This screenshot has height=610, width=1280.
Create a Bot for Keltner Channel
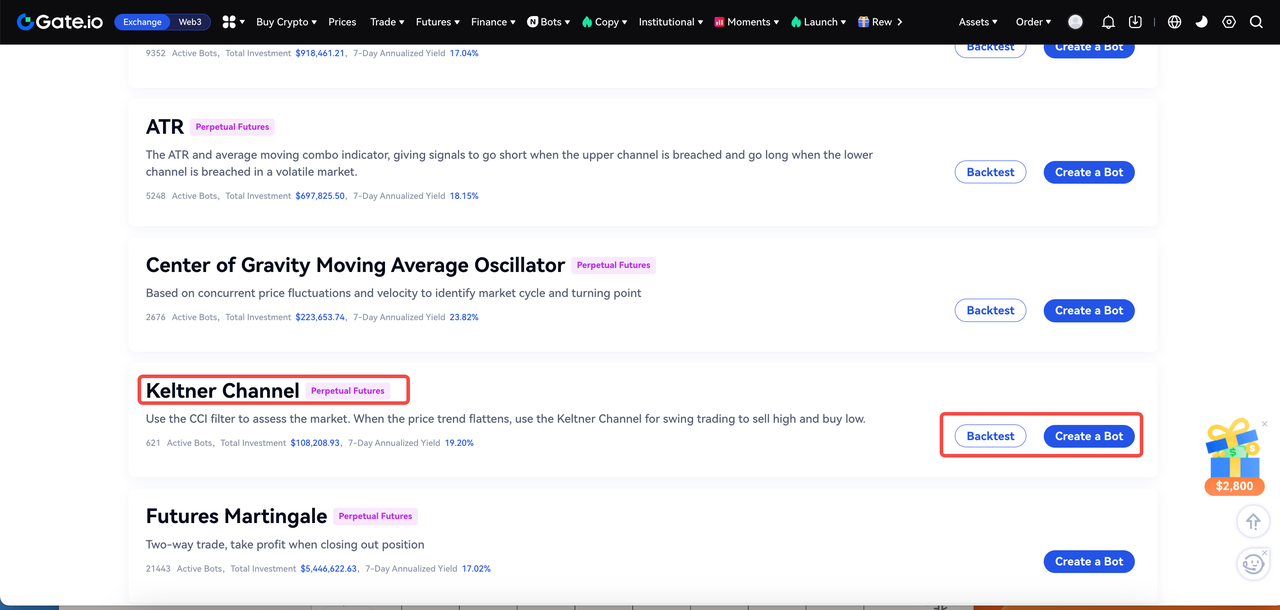point(1088,436)
